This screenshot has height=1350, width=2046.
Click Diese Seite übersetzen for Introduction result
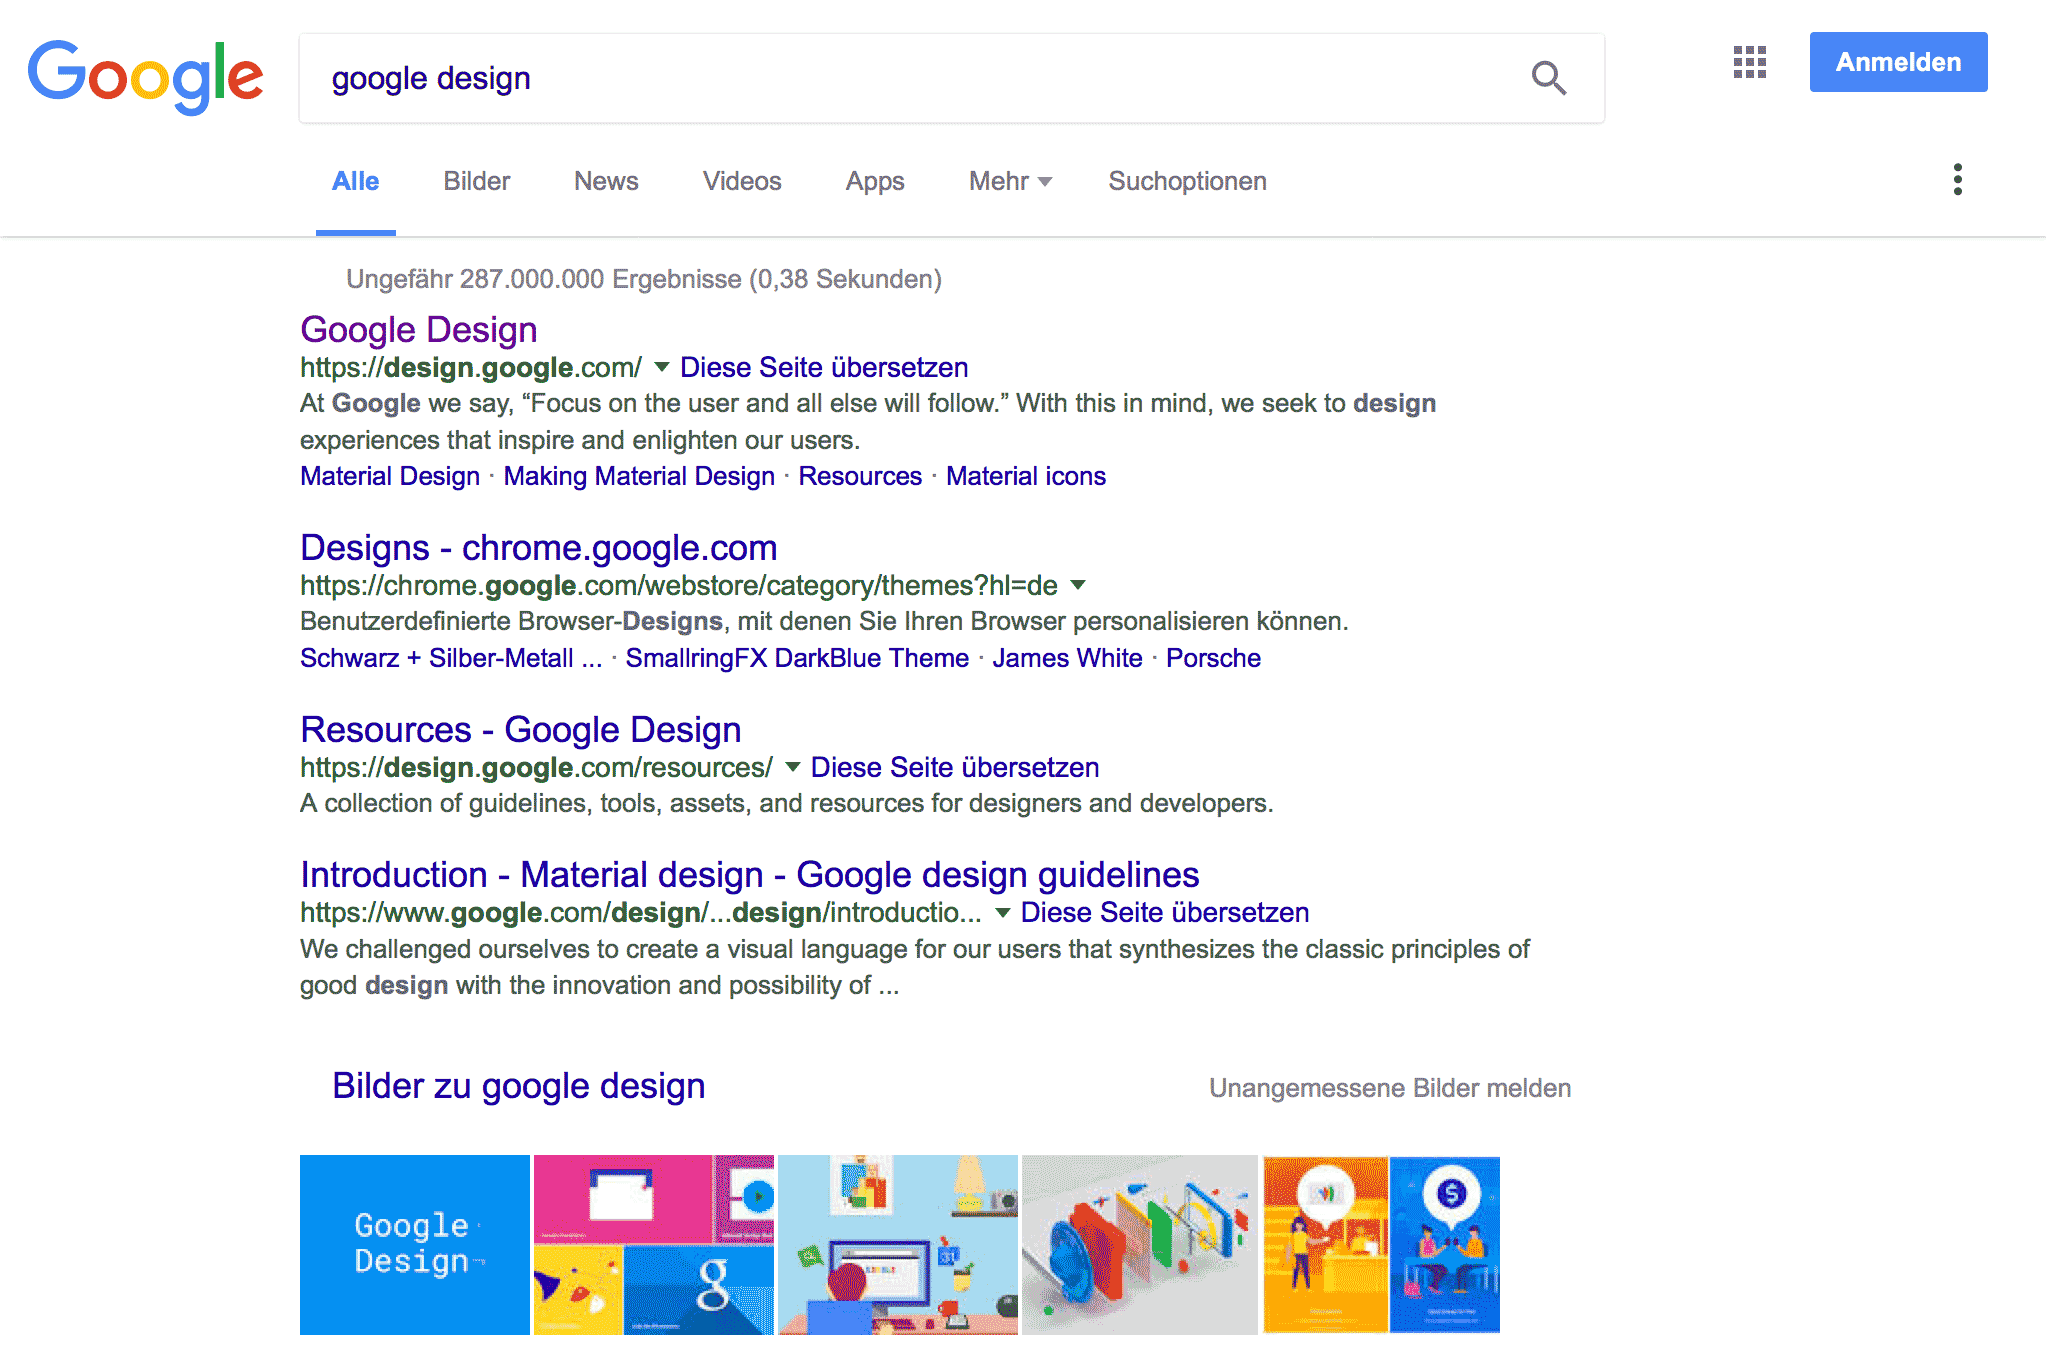click(1165, 912)
